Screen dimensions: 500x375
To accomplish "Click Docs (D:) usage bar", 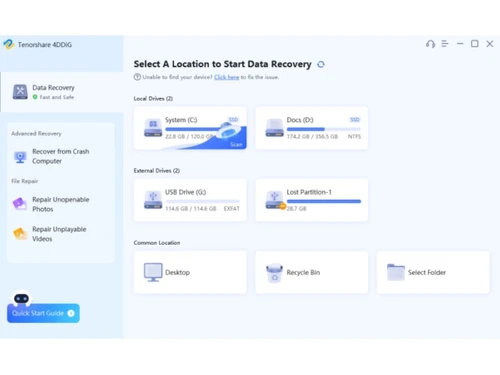I will pyautogui.click(x=324, y=129).
